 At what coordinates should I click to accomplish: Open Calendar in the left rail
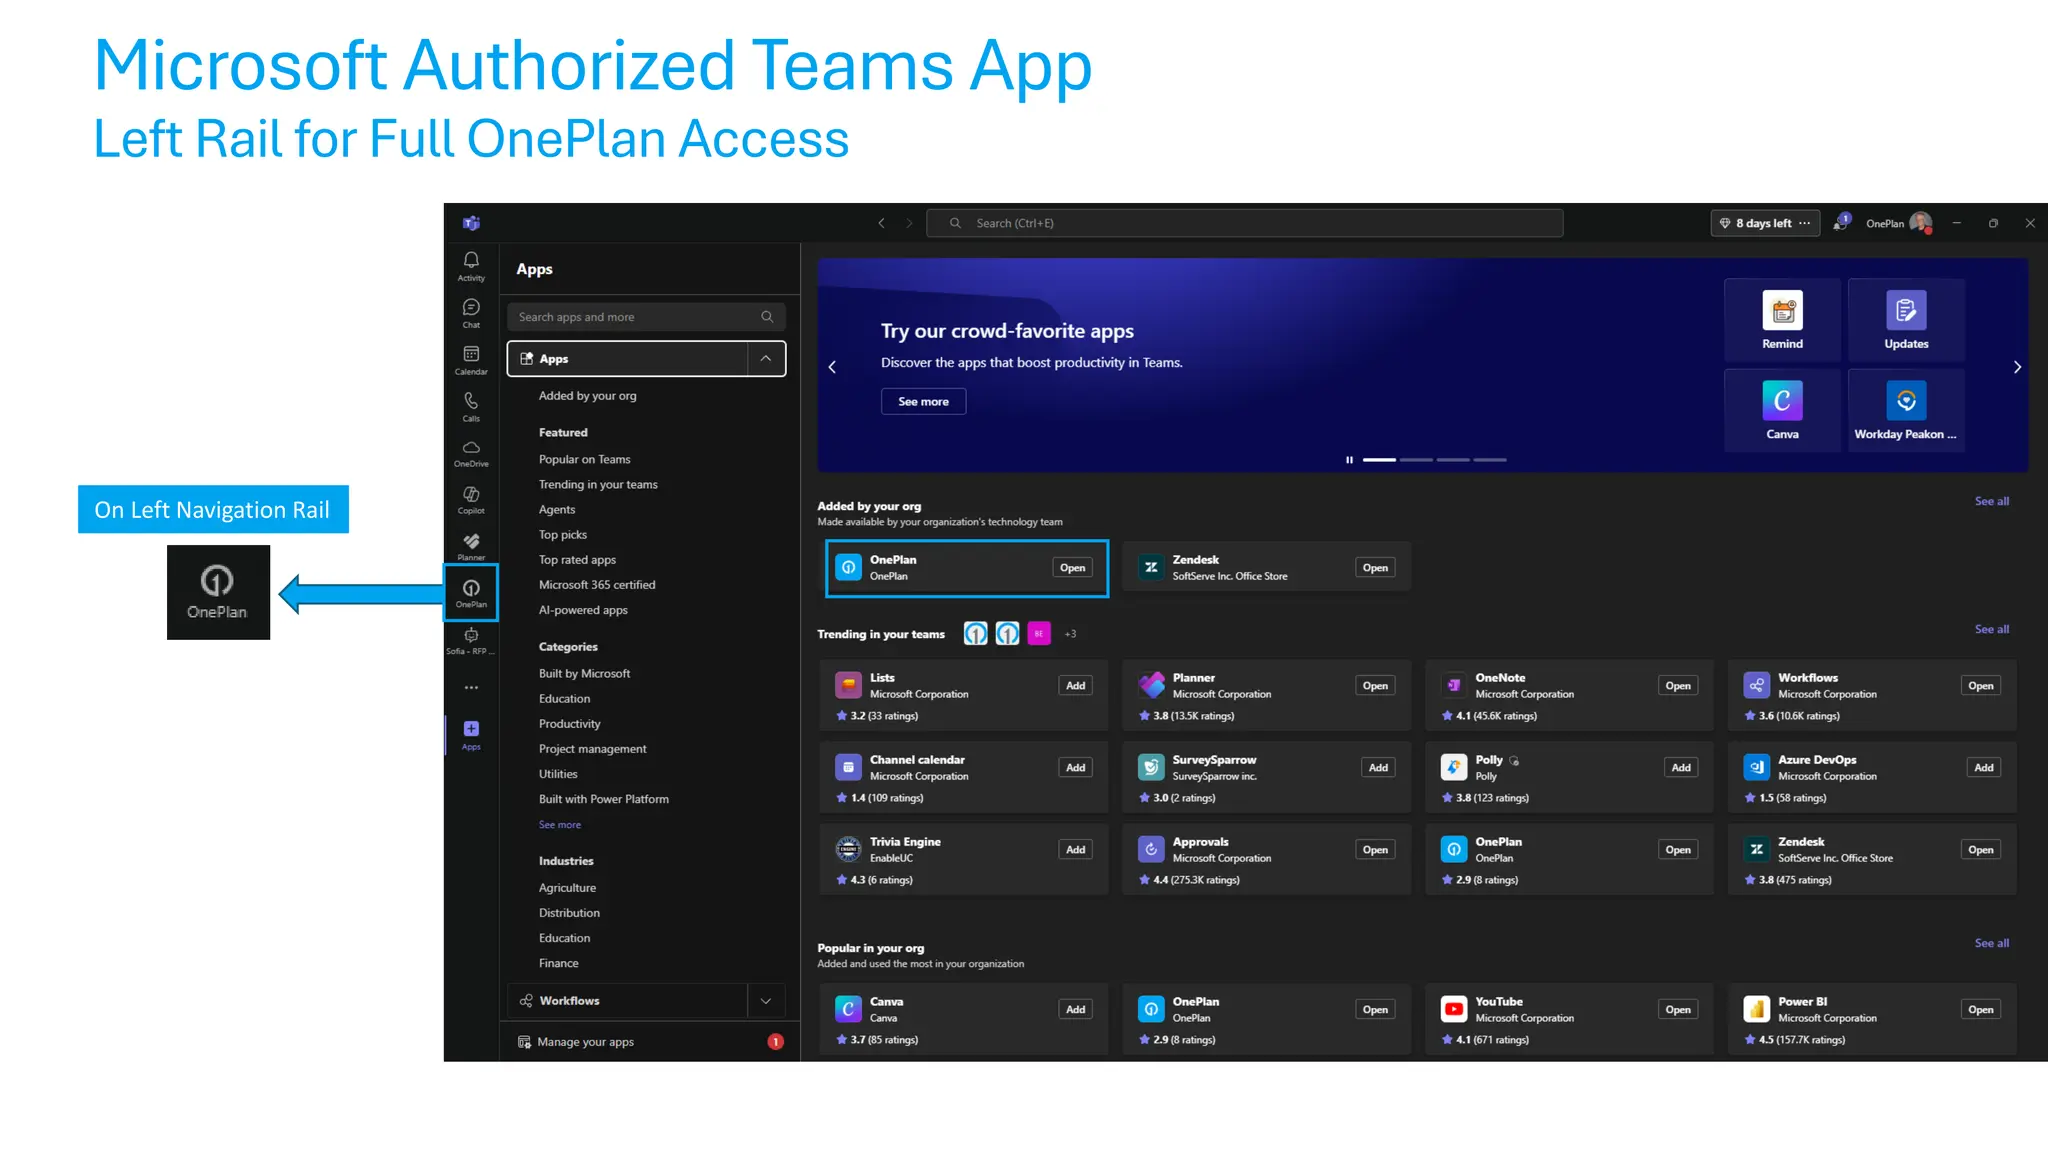tap(471, 360)
